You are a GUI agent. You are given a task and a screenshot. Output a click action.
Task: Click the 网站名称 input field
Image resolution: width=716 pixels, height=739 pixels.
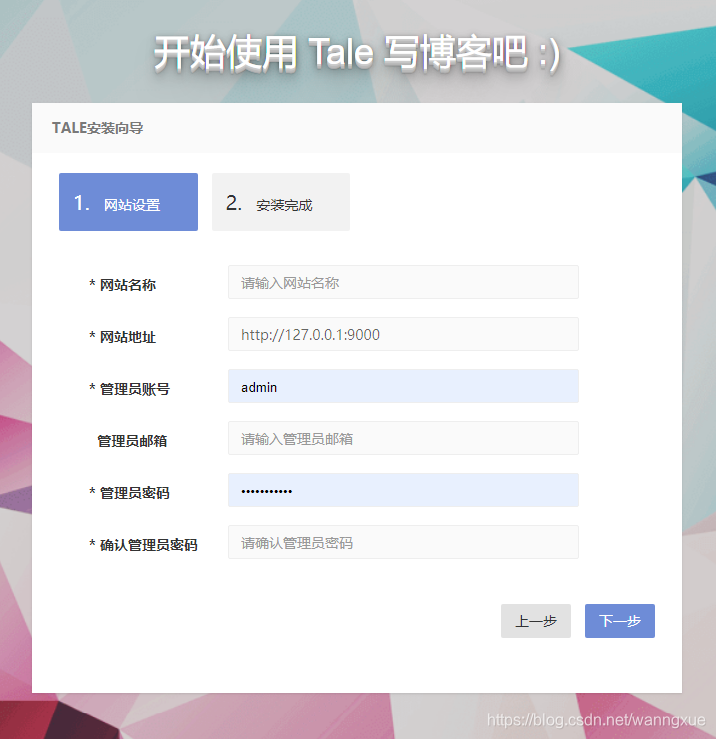(x=403, y=282)
